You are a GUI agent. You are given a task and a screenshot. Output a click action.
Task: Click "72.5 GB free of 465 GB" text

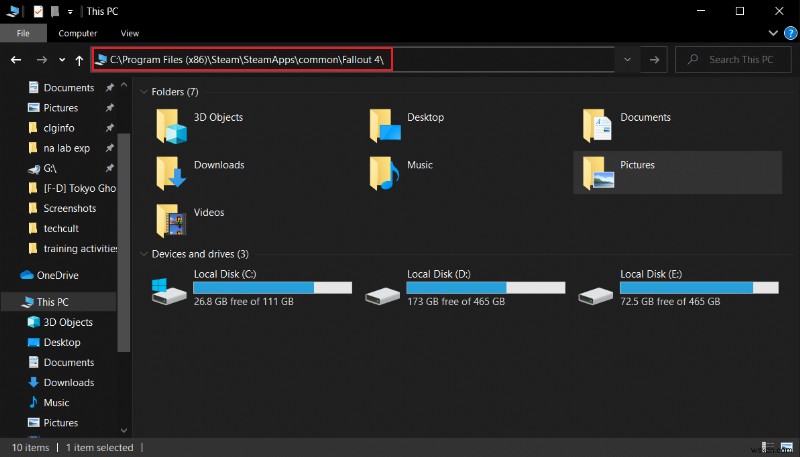point(670,301)
